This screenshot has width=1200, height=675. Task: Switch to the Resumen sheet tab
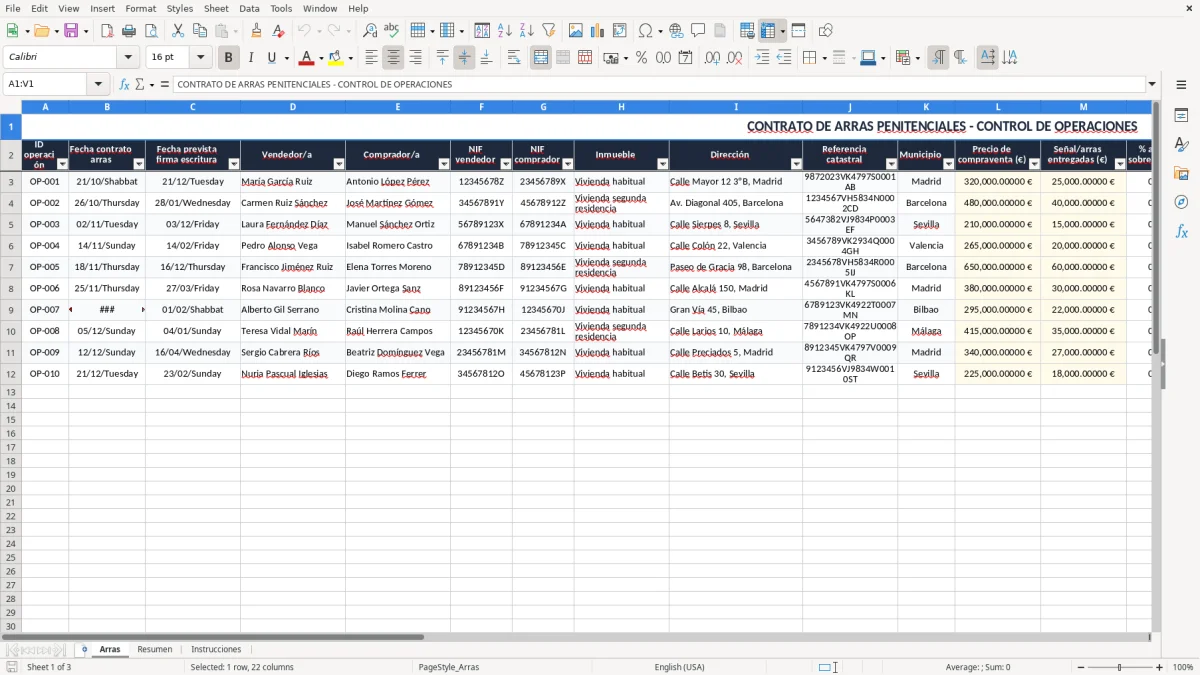point(154,649)
